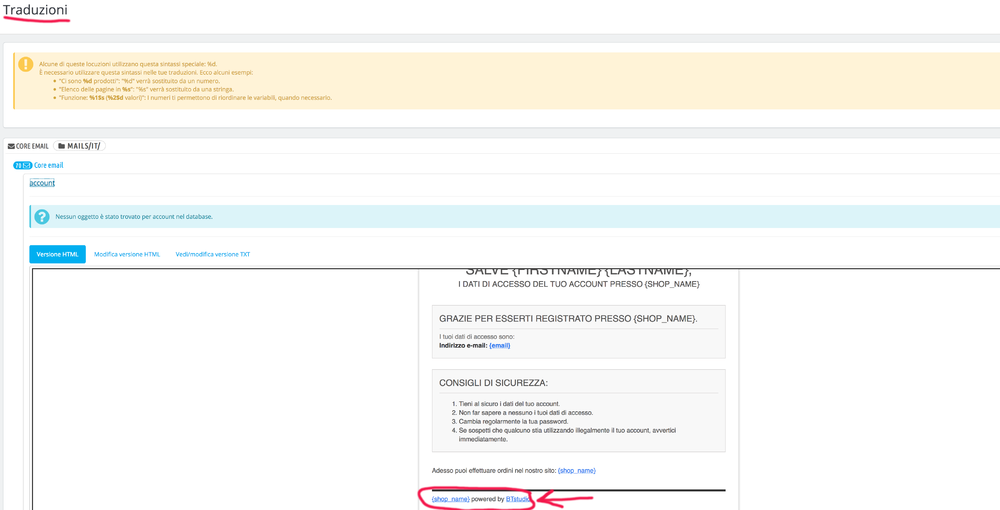Click the blue Core email count badge
Image resolution: width=1000 pixels, height=510 pixels.
tap(22, 165)
